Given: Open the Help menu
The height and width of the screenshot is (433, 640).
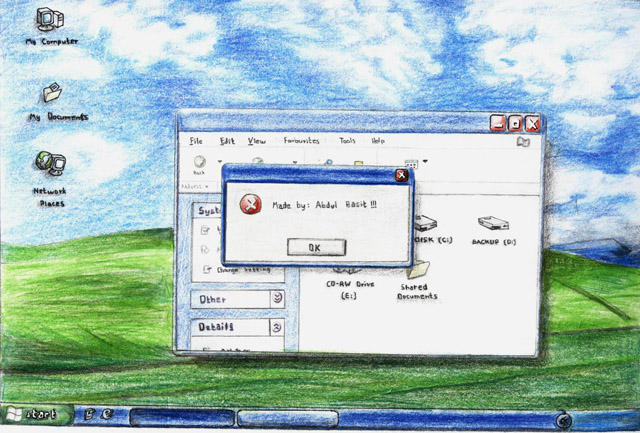Looking at the screenshot, I should 378,140.
